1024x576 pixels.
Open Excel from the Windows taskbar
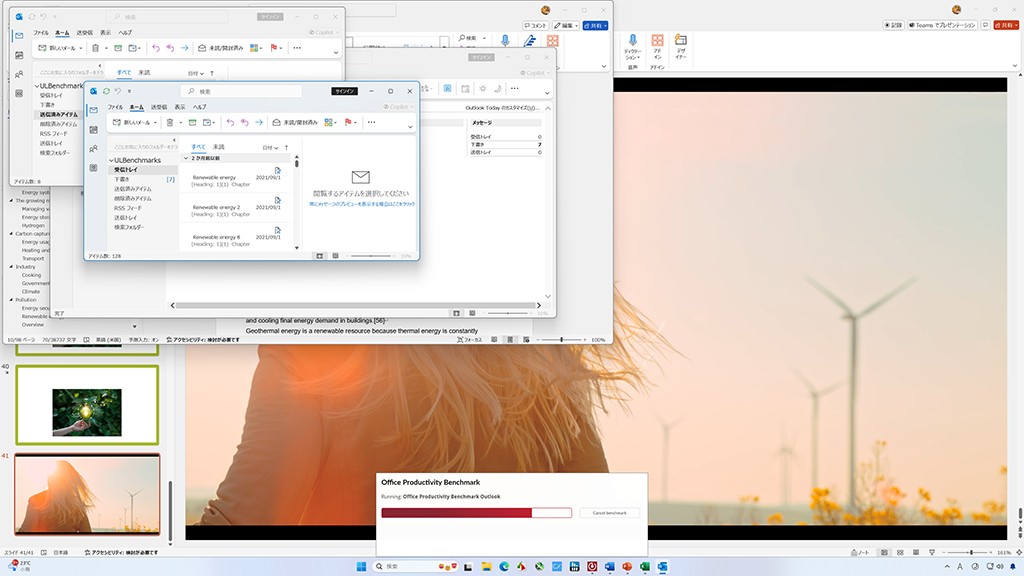pyautogui.click(x=645, y=566)
